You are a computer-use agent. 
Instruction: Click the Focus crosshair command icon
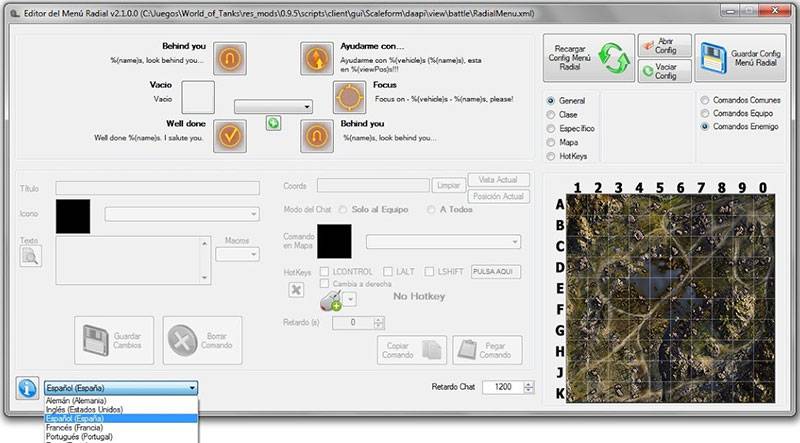click(349, 96)
